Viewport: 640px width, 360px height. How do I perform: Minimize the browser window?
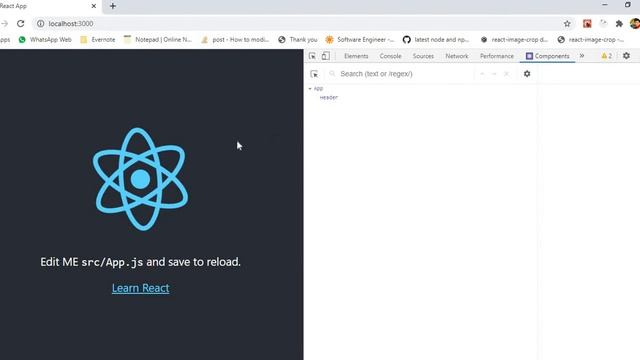click(x=605, y=5)
